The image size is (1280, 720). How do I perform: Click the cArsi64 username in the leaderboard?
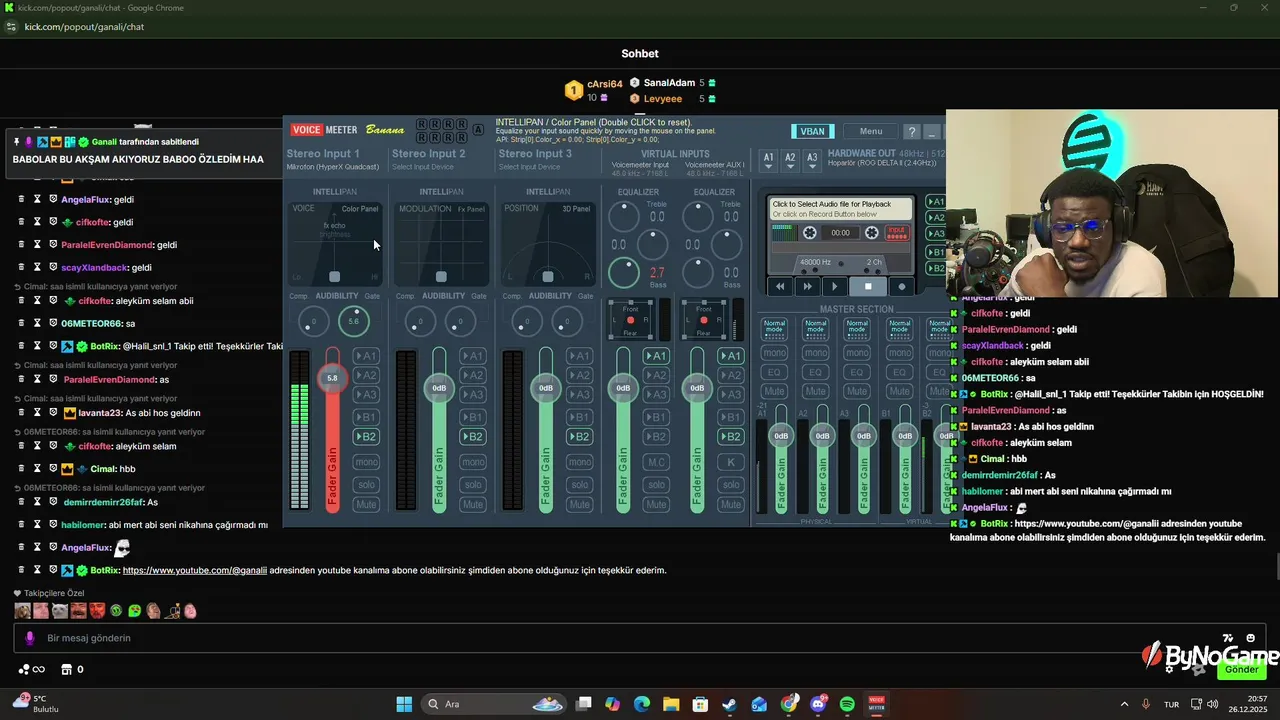tap(605, 84)
